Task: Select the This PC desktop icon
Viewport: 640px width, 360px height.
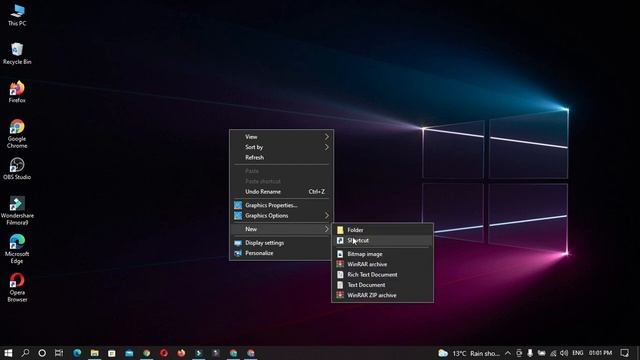Action: point(17,16)
